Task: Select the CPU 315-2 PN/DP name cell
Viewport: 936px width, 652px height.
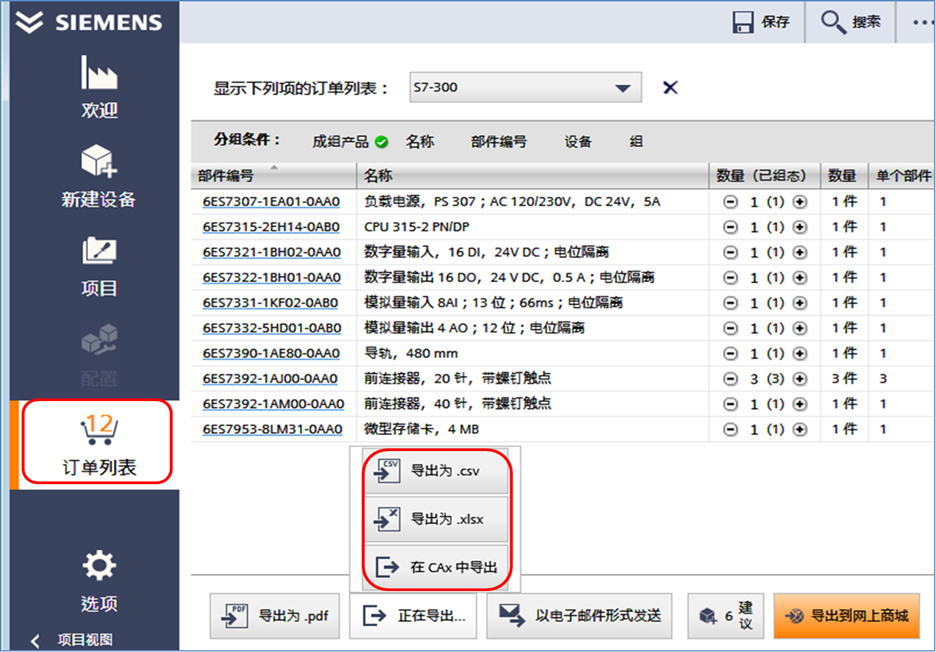Action: [x=532, y=227]
